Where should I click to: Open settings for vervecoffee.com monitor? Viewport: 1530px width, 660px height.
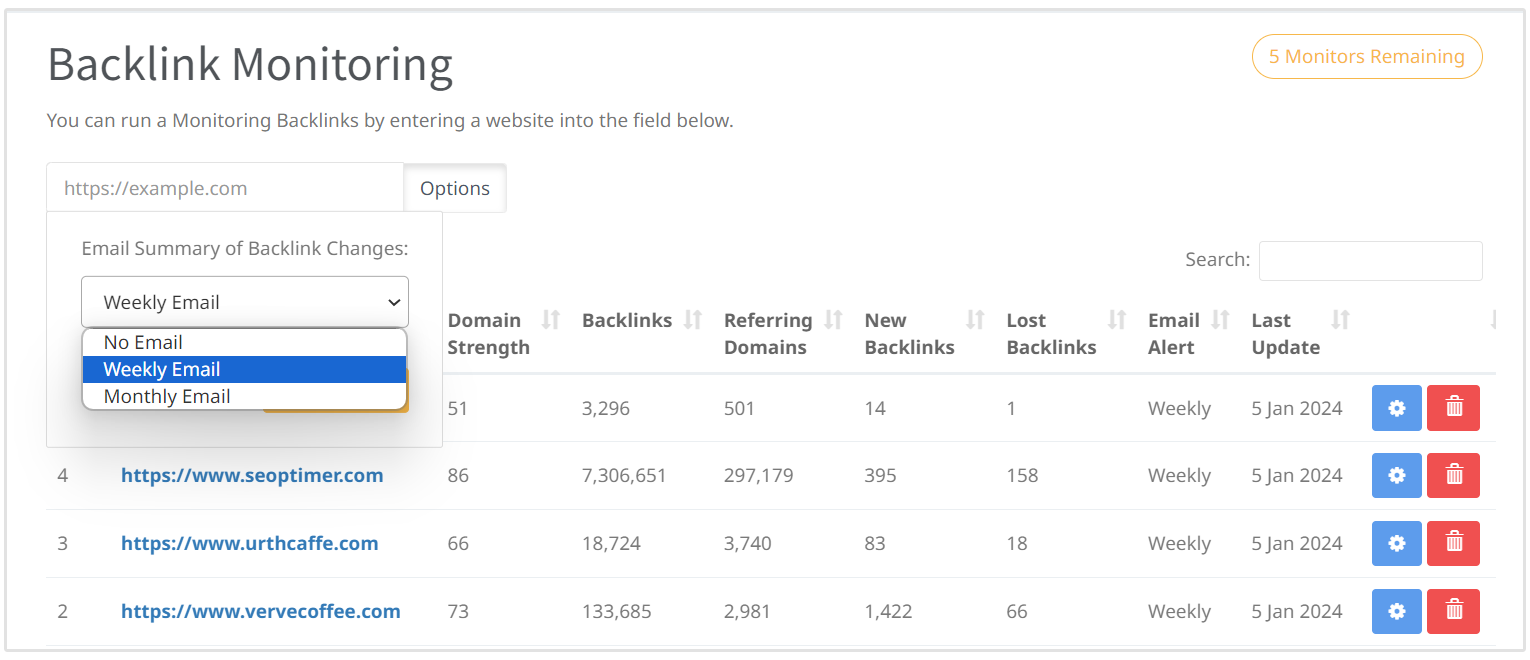click(x=1396, y=611)
